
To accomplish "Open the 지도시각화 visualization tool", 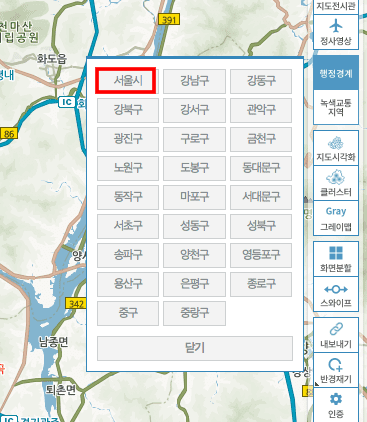I will coord(336,148).
